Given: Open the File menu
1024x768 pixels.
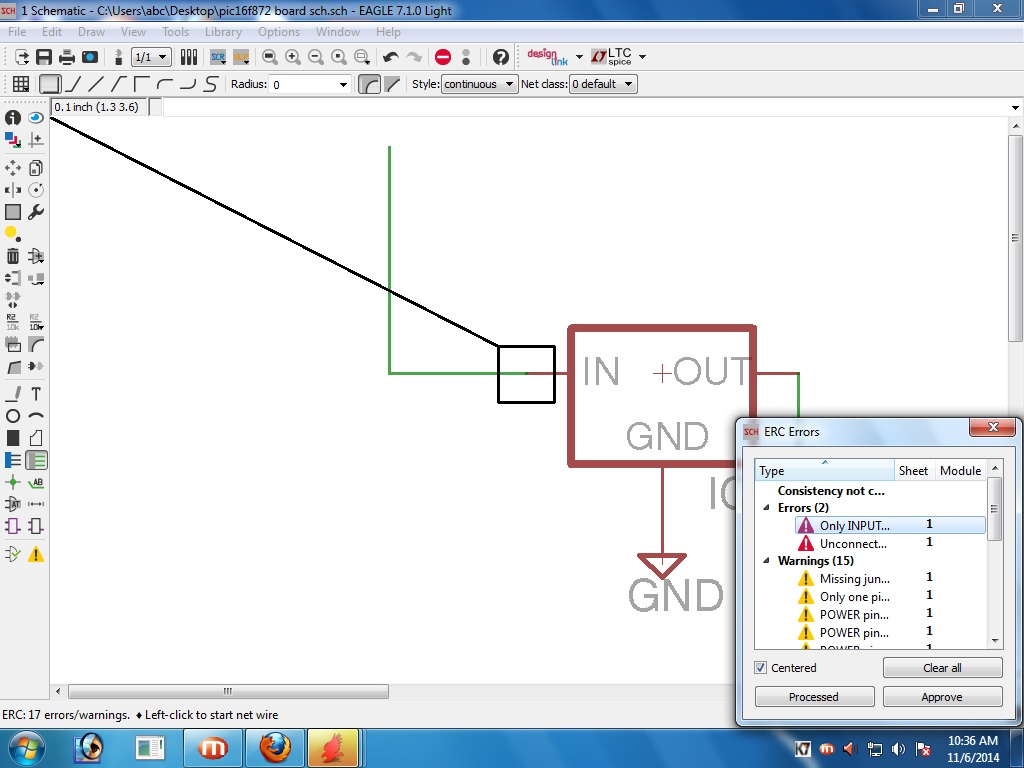Looking at the screenshot, I should 17,31.
